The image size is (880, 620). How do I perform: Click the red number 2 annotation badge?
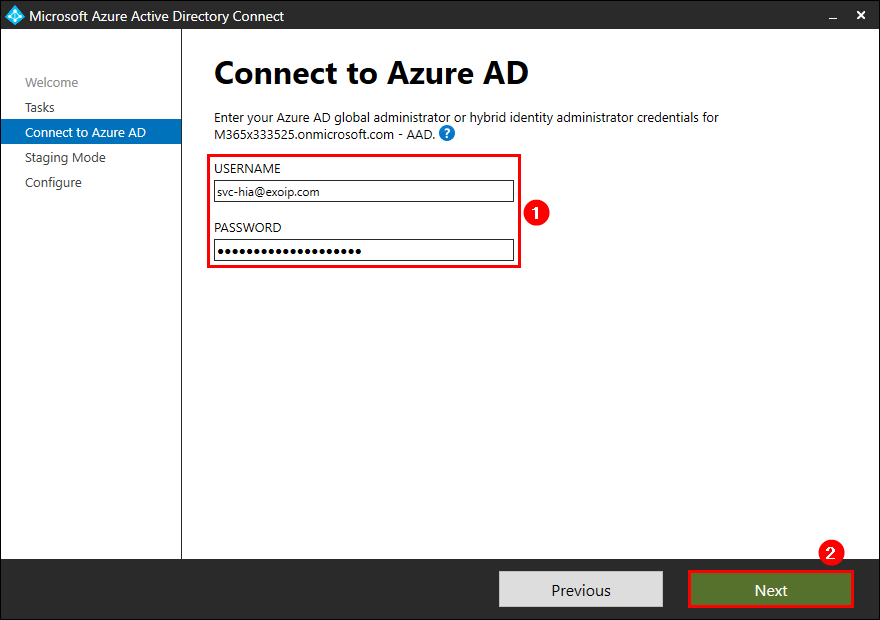coord(831,552)
